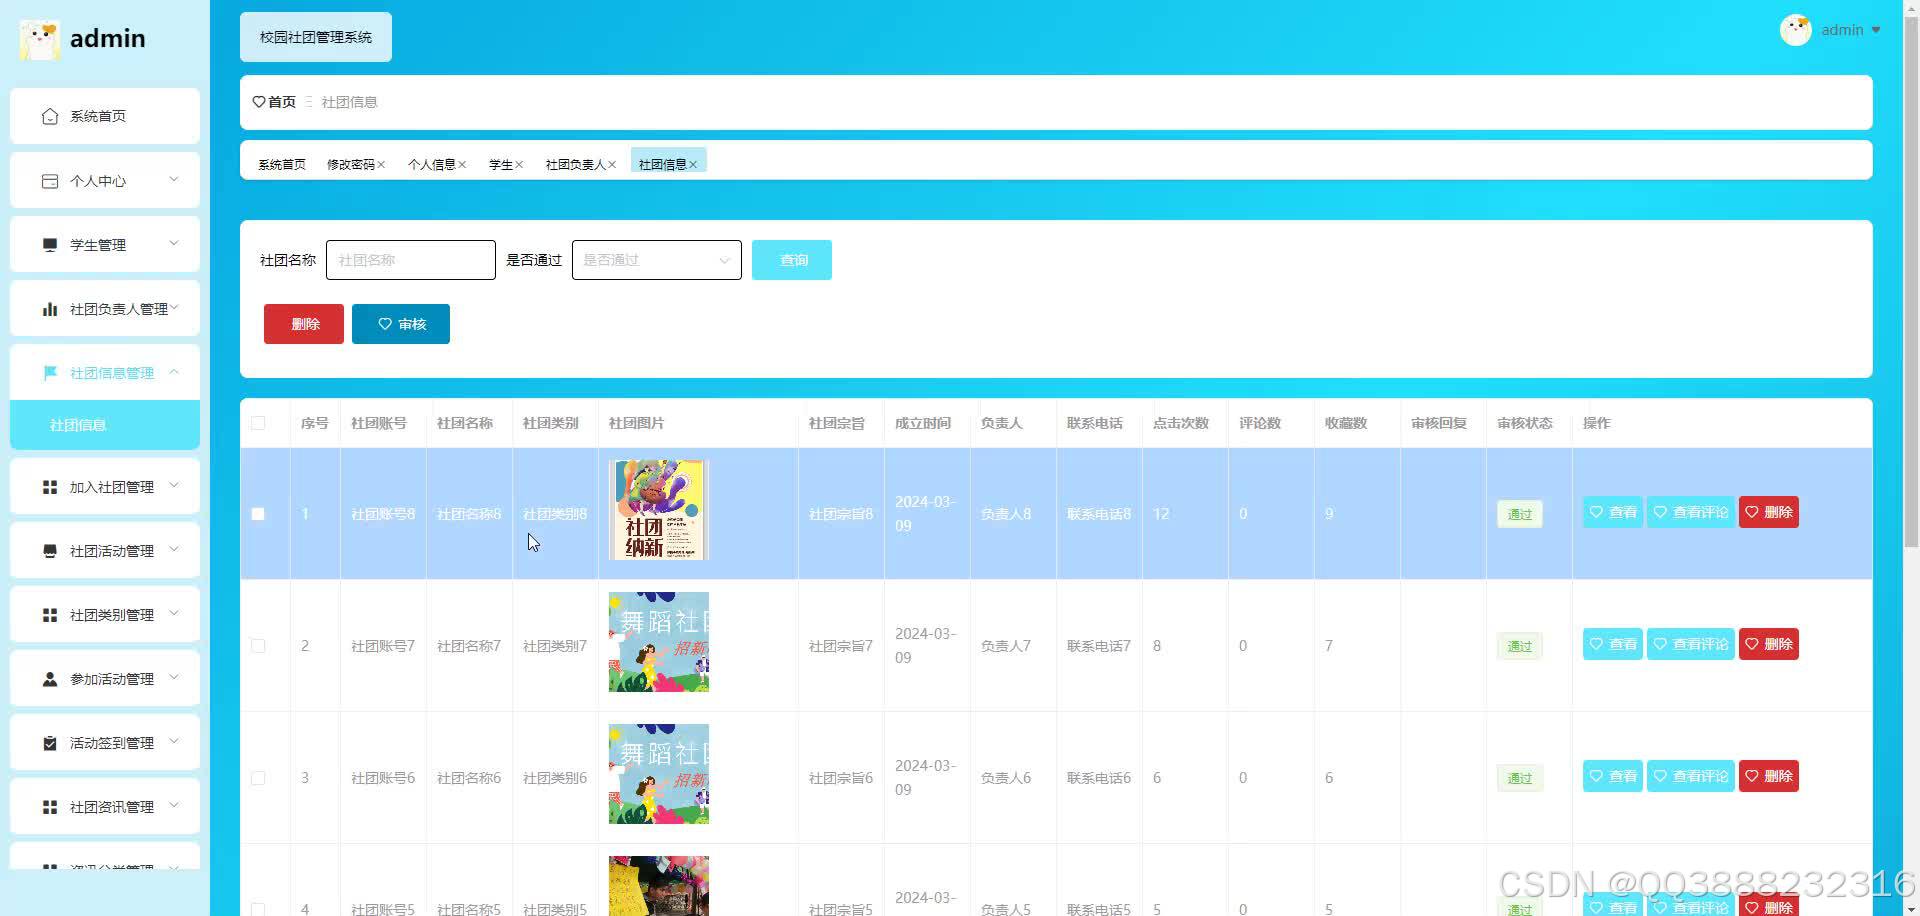The image size is (1920, 916).
Task: Click the 通过 status tag in row 社团账号8
Action: [1520, 514]
